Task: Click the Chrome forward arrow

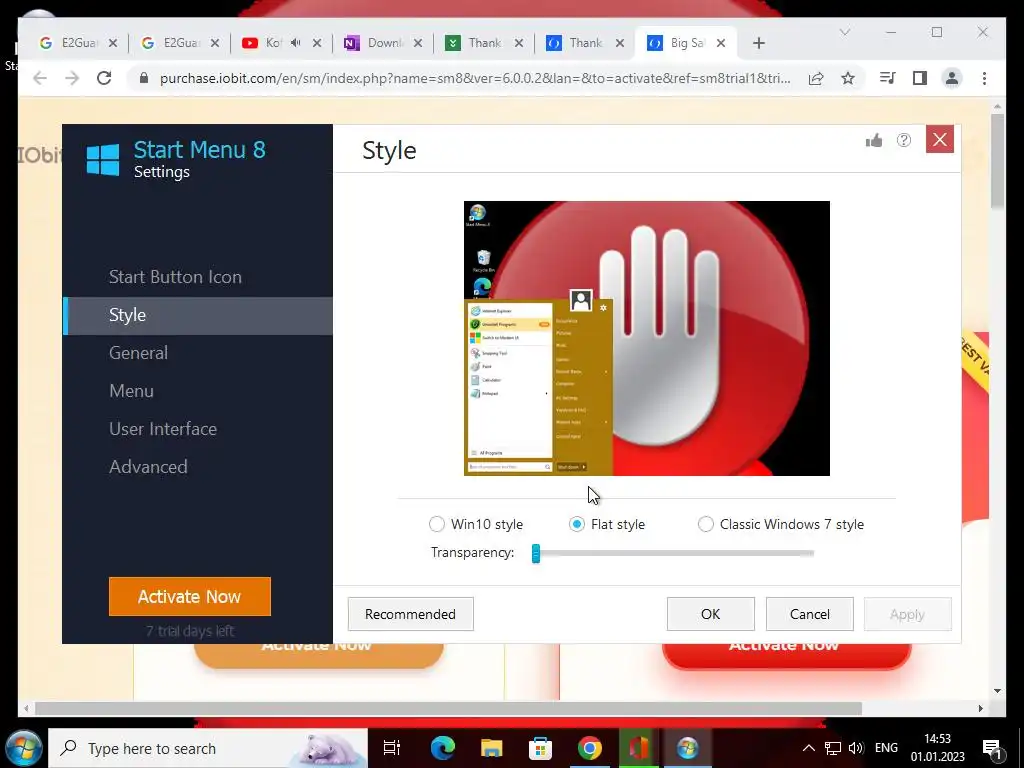Action: pos(72,78)
